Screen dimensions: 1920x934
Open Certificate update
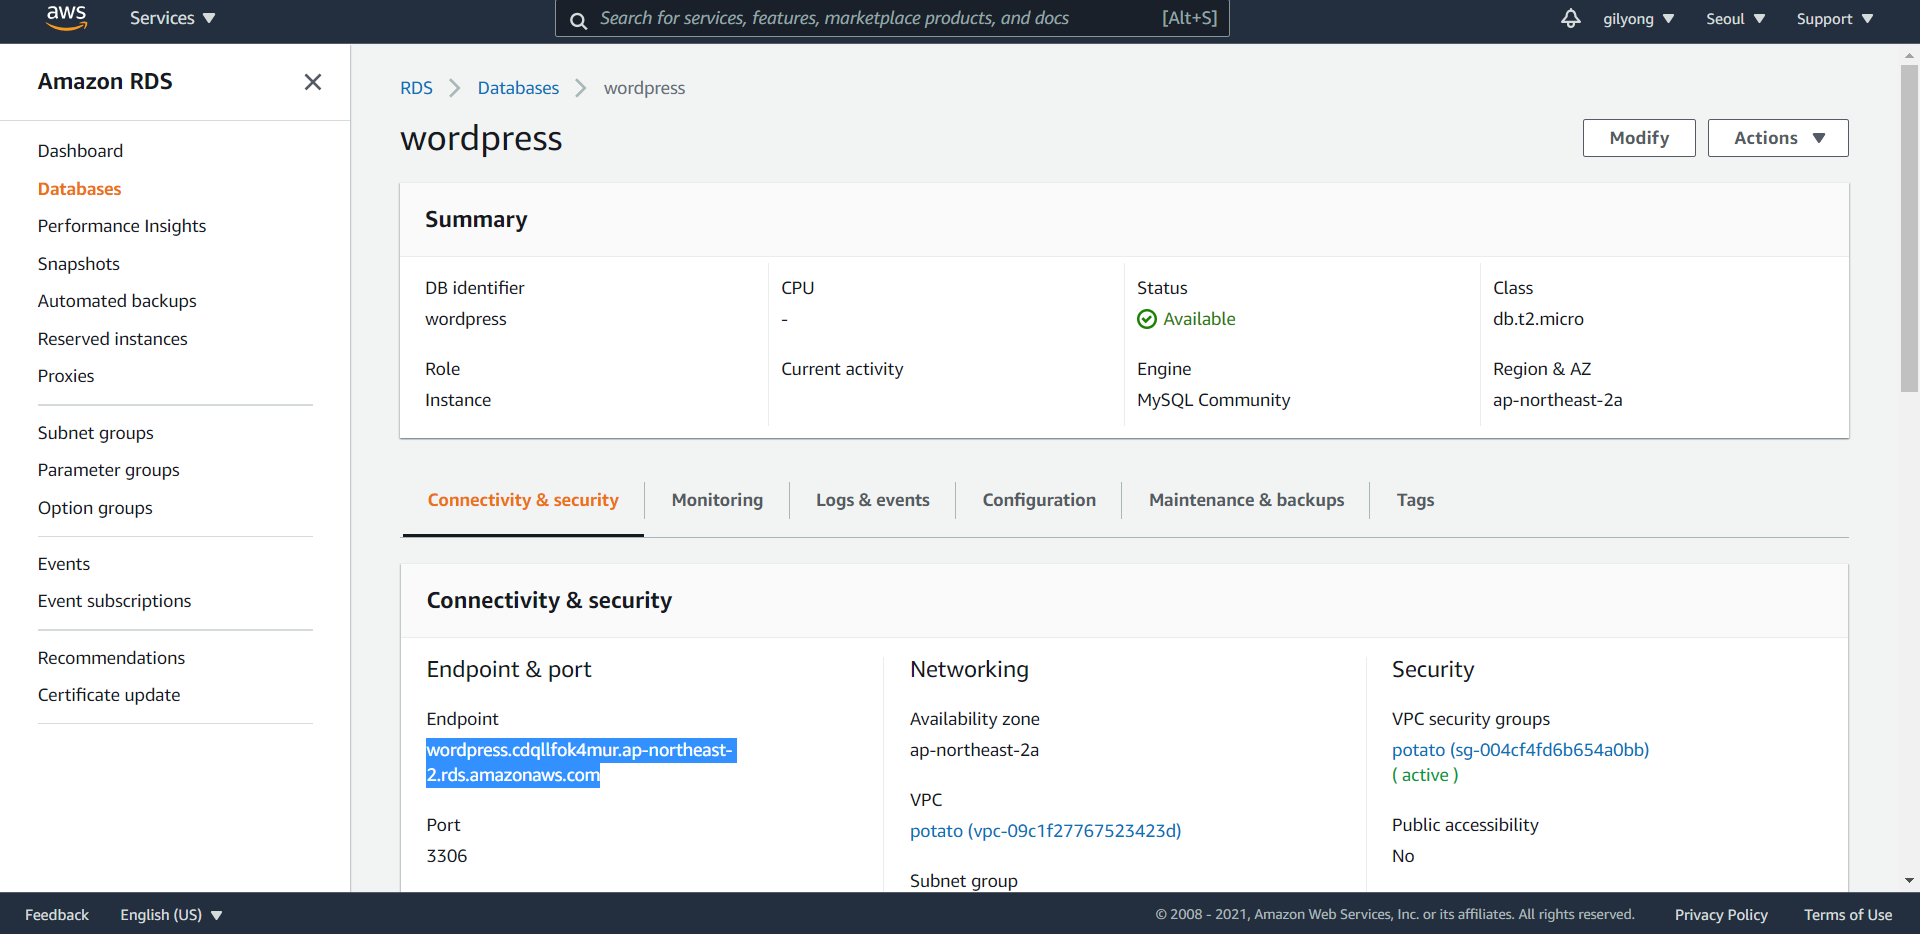109,695
